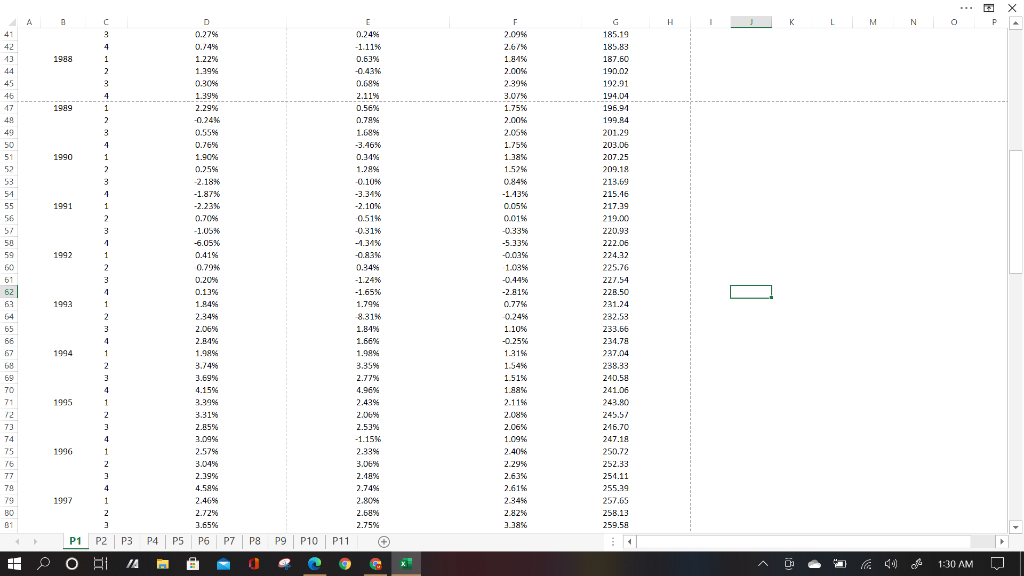Select cell containing 4.58%

(206, 488)
